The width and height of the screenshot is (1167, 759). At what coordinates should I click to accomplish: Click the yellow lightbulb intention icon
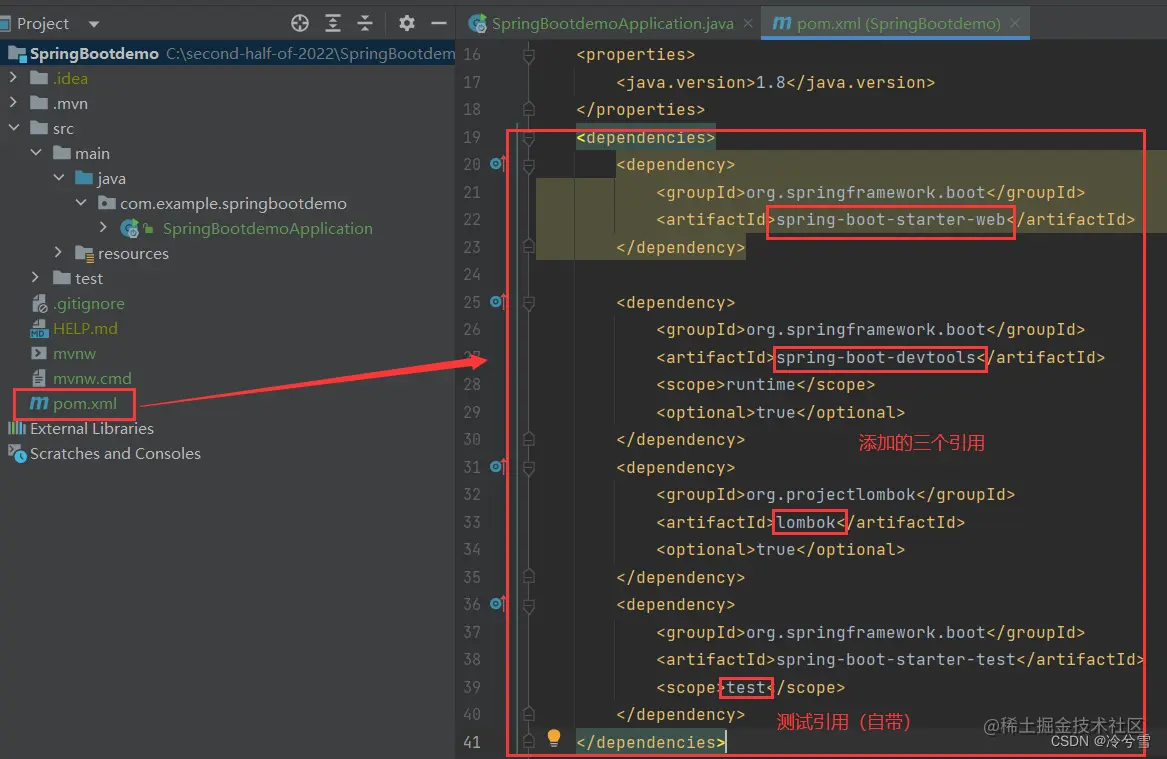pos(554,737)
